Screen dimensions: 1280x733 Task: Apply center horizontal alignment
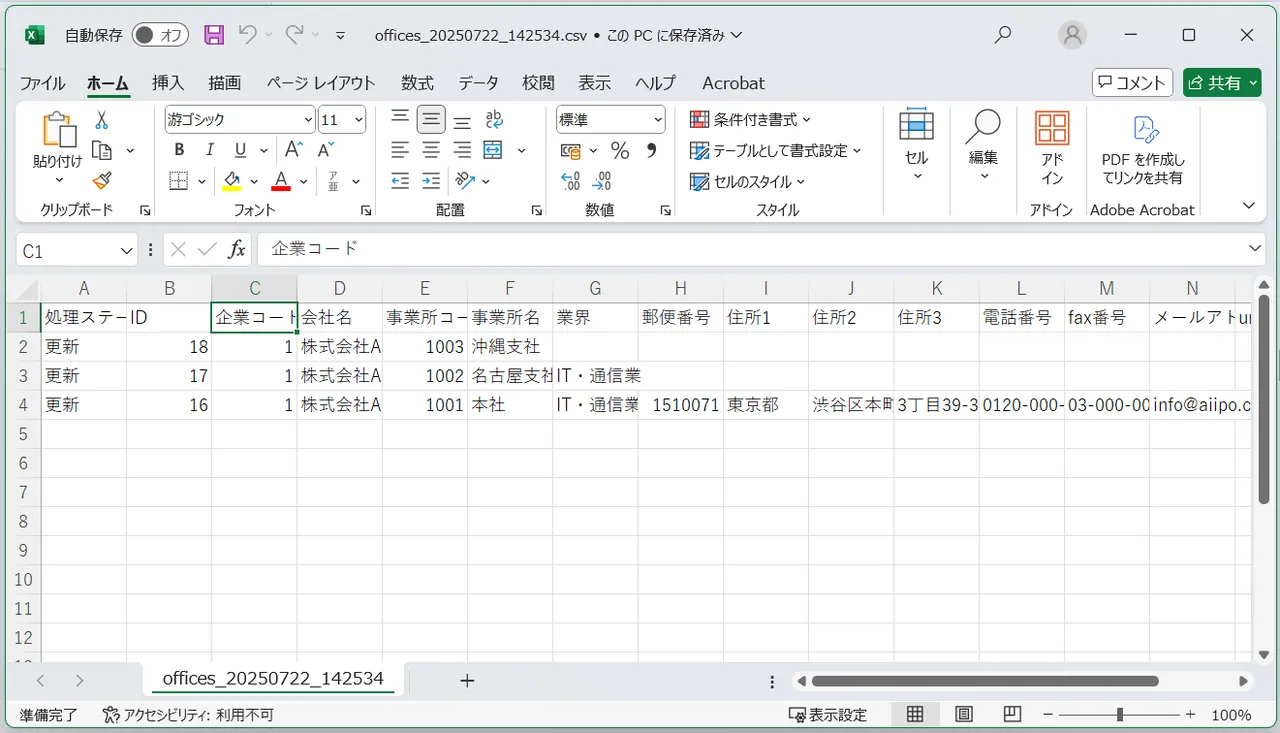click(x=431, y=150)
